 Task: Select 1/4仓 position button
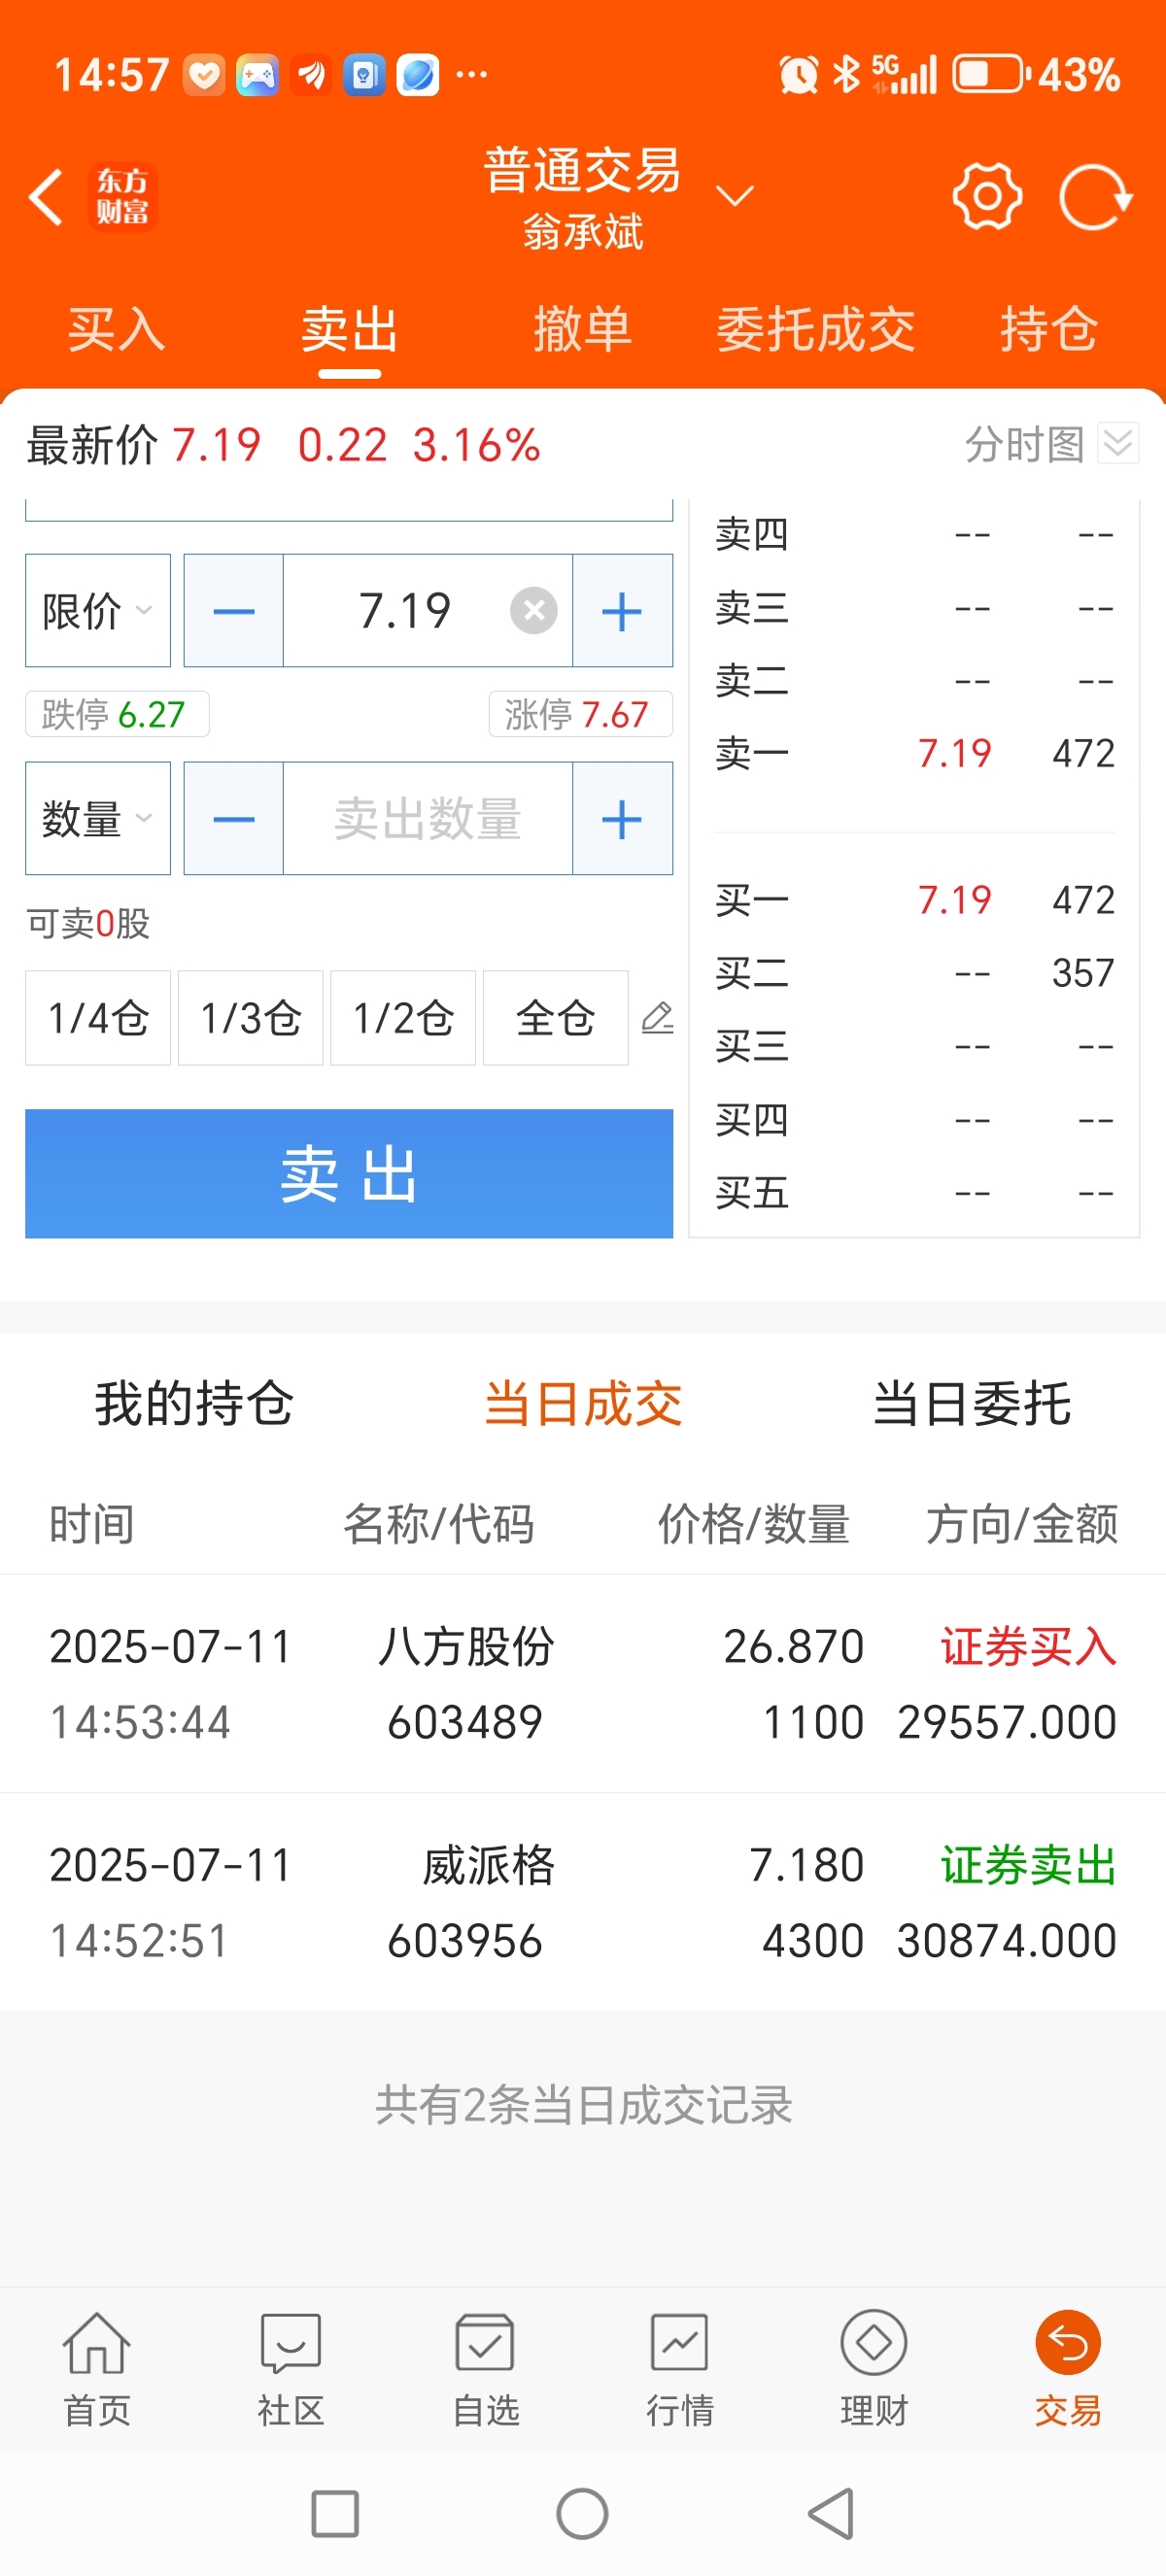coord(98,1018)
